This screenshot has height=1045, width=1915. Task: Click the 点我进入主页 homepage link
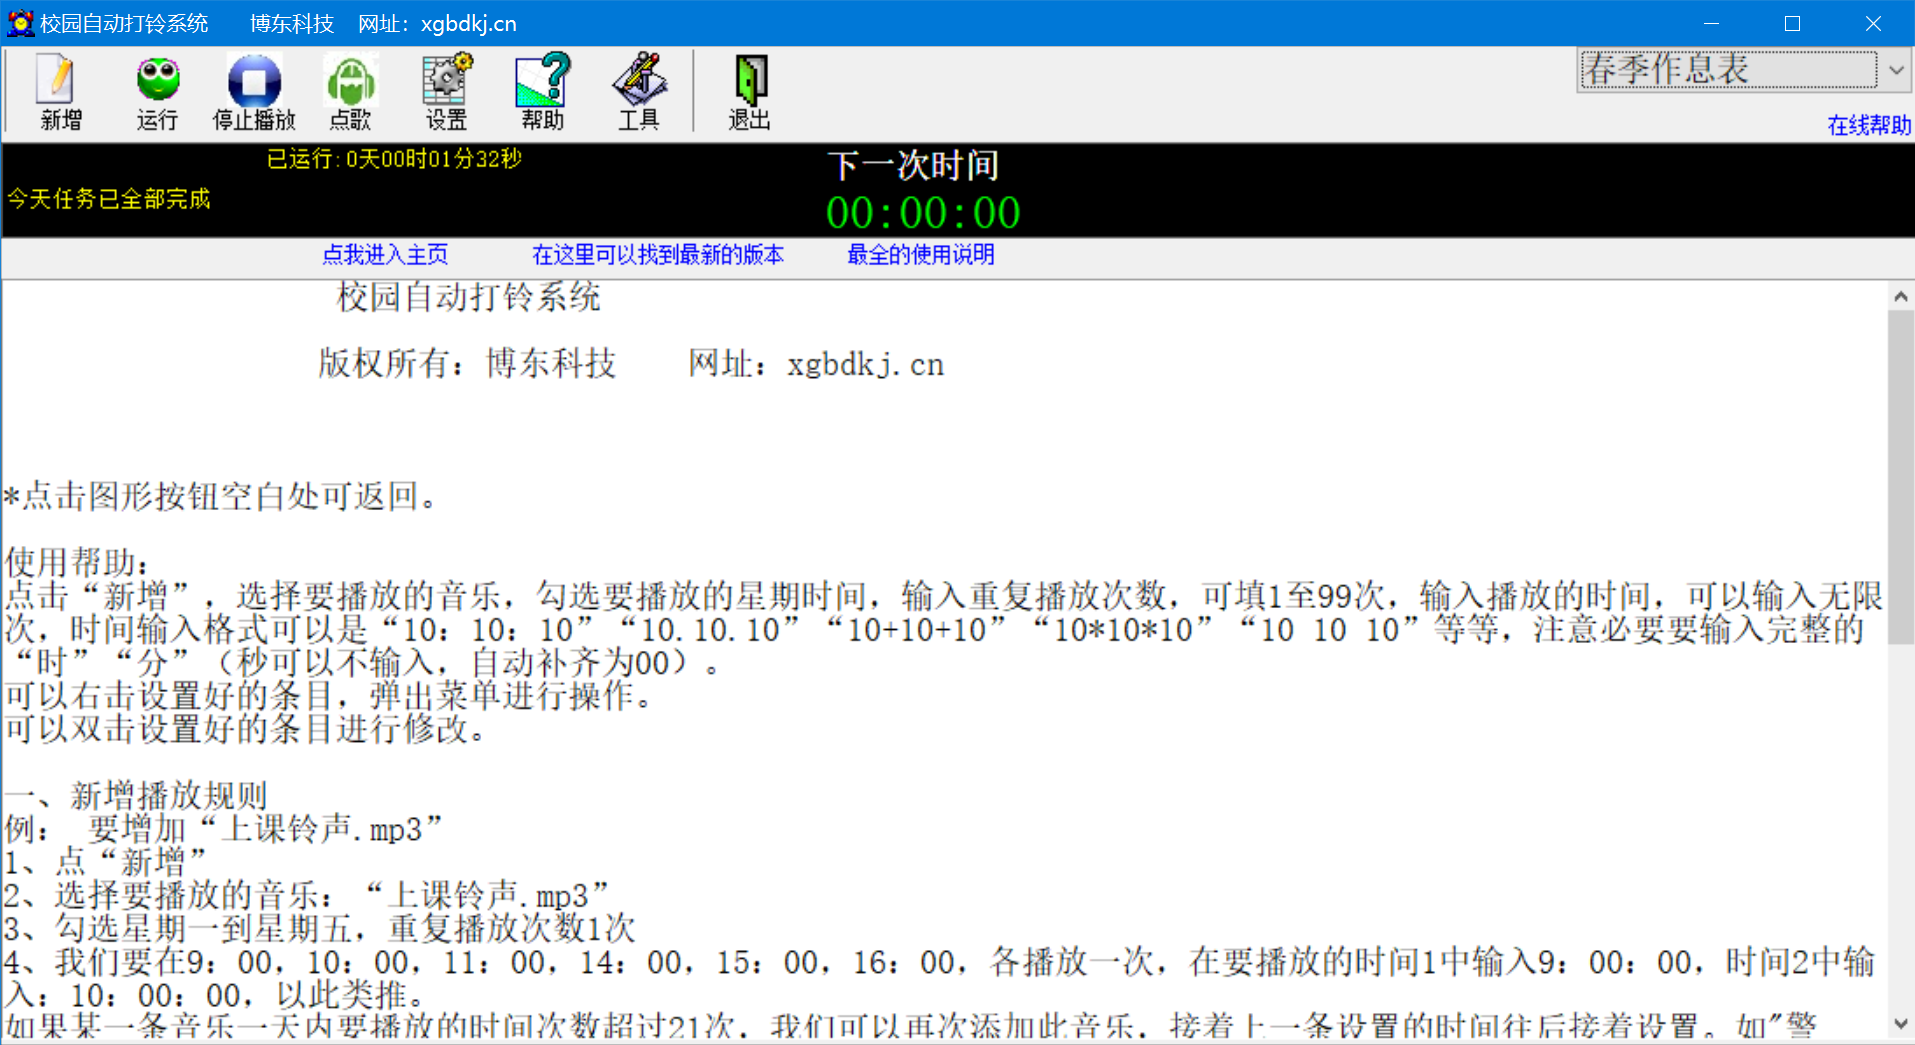click(x=385, y=255)
